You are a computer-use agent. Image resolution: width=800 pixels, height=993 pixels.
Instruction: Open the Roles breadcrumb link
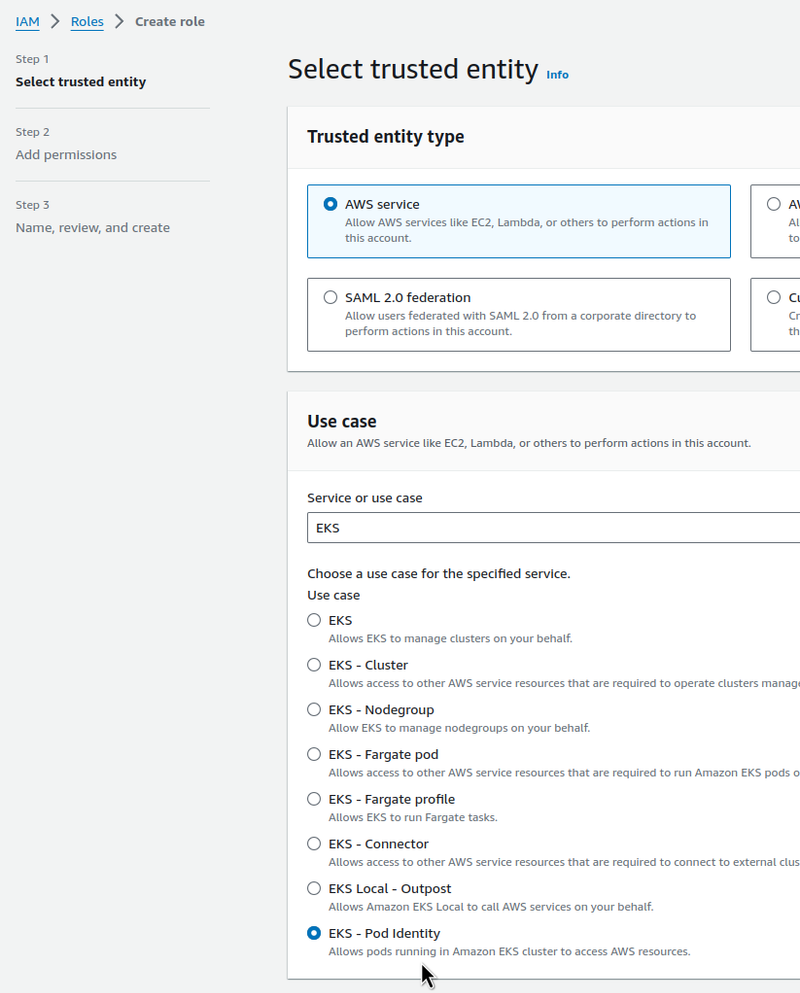[87, 22]
